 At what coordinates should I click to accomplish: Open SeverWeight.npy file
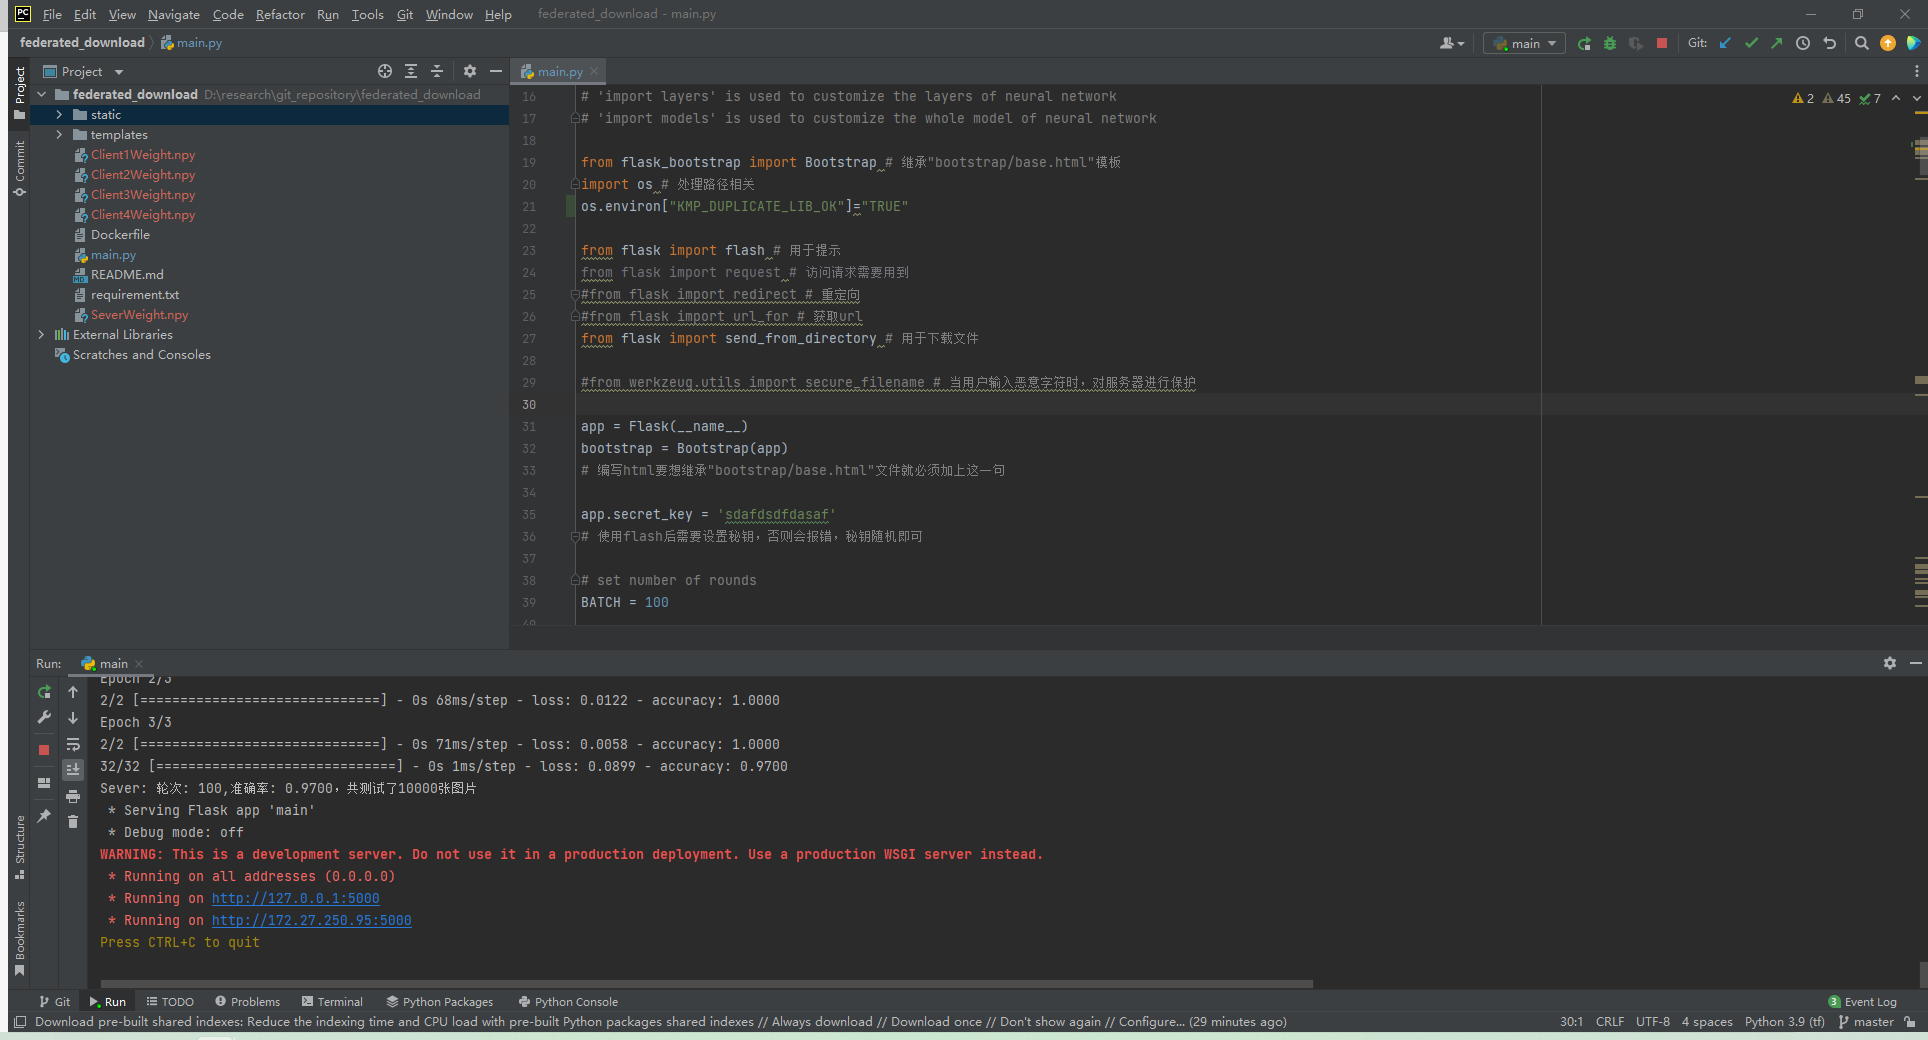pyautogui.click(x=139, y=315)
